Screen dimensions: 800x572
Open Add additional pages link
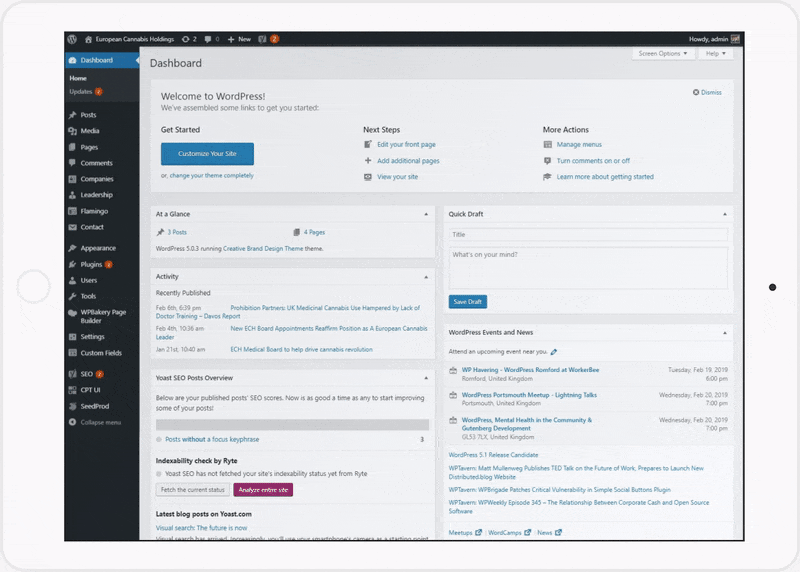pyautogui.click(x=408, y=161)
